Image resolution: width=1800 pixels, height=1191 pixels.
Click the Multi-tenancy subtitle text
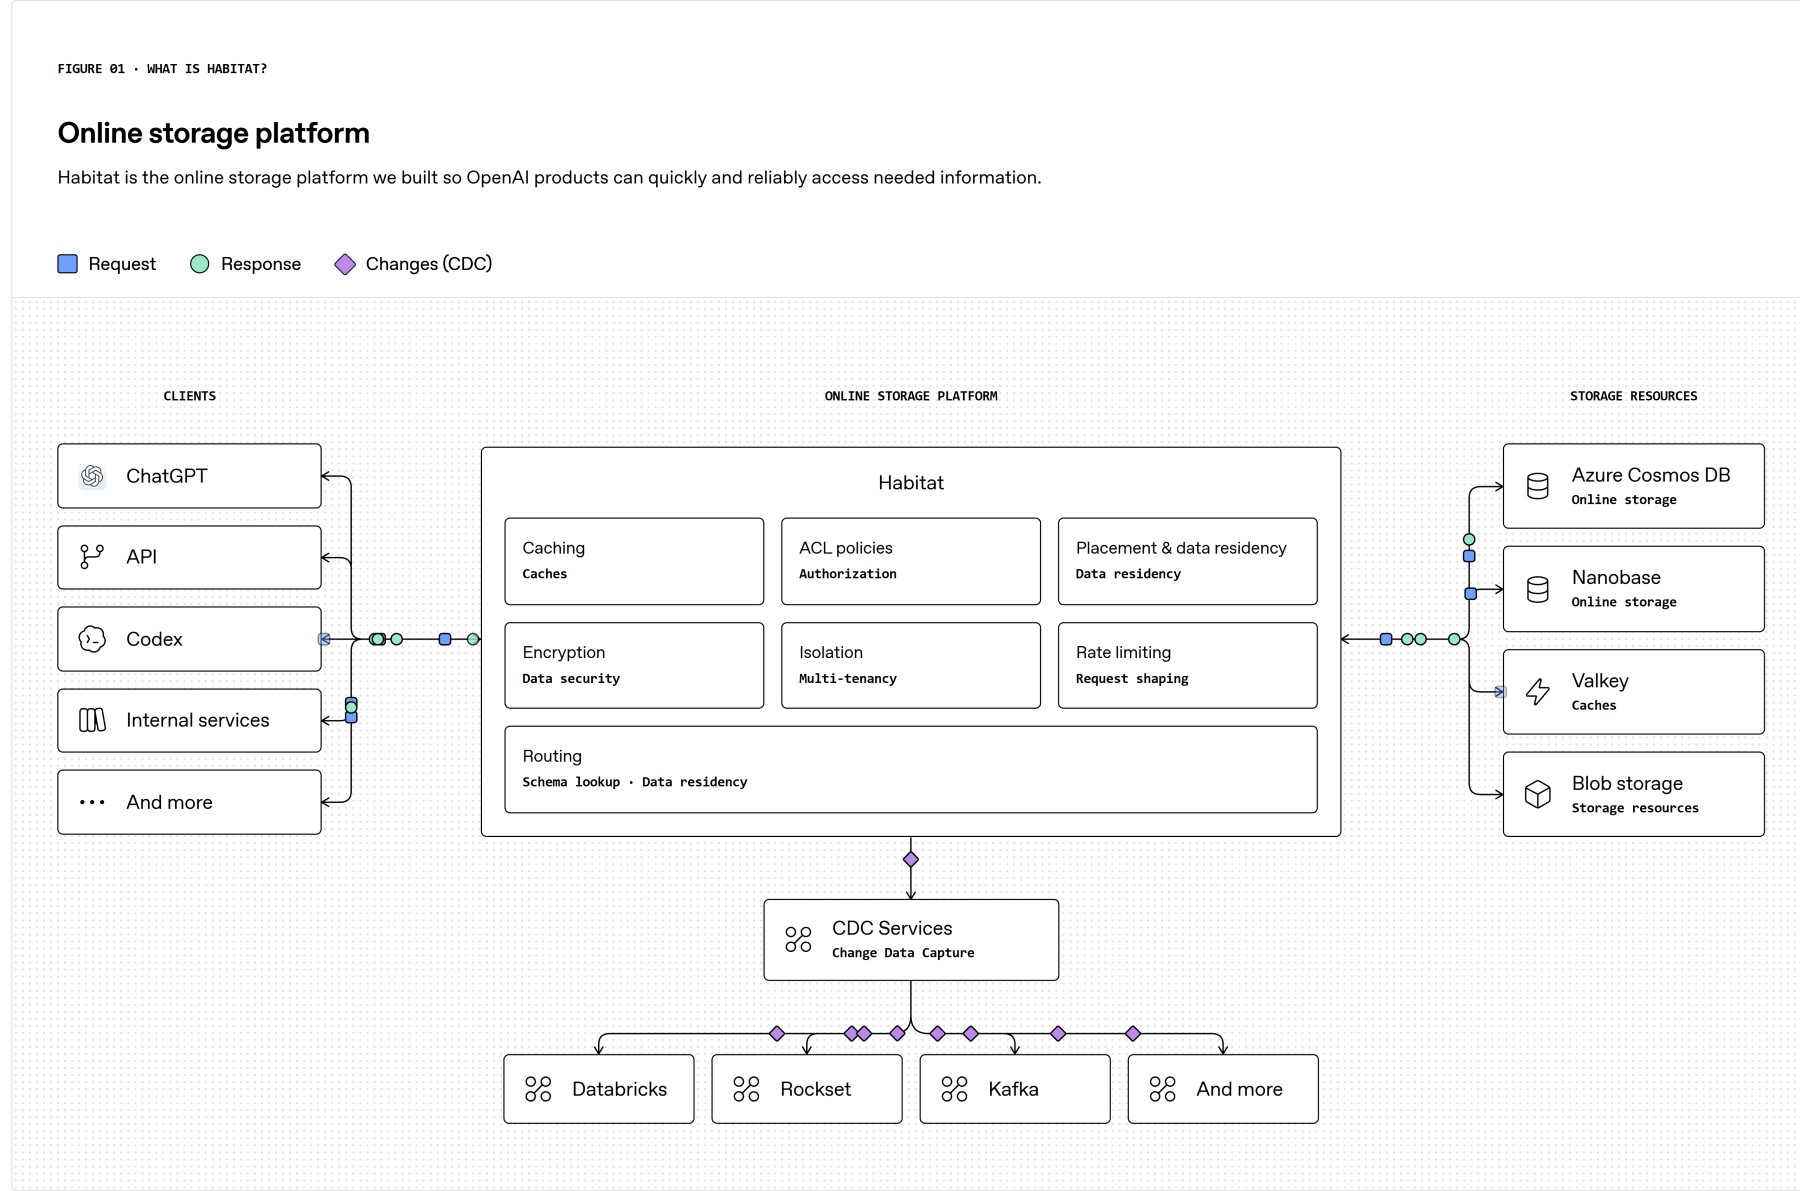[848, 678]
